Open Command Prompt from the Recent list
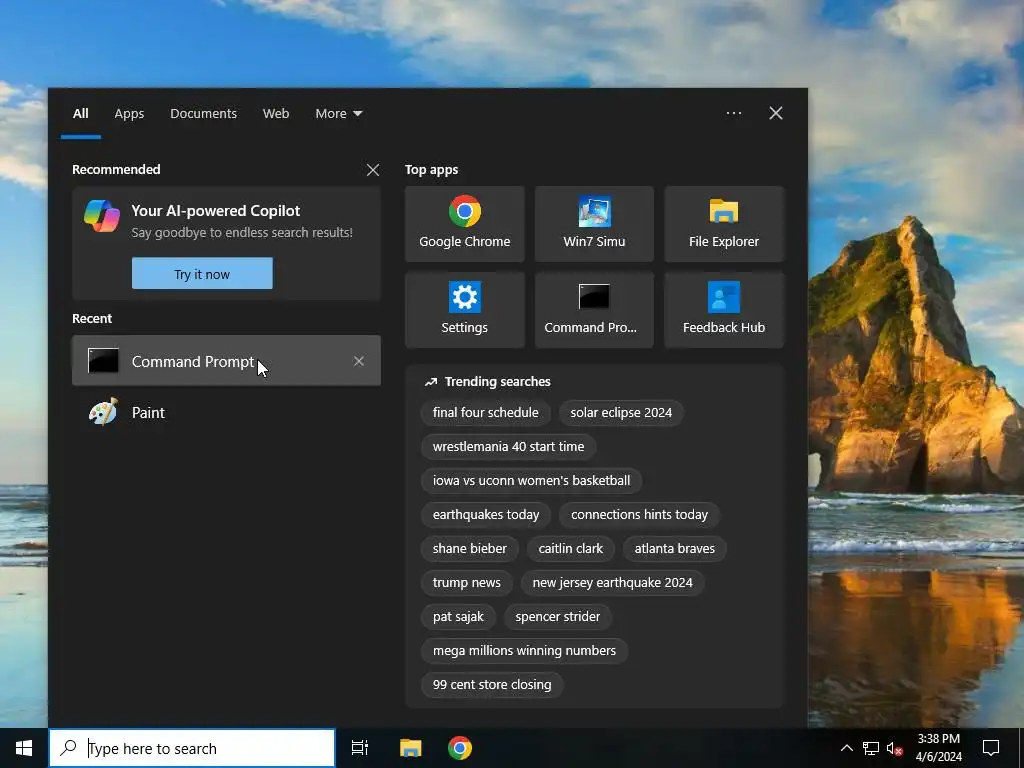Image resolution: width=1024 pixels, height=768 pixels. [226, 361]
